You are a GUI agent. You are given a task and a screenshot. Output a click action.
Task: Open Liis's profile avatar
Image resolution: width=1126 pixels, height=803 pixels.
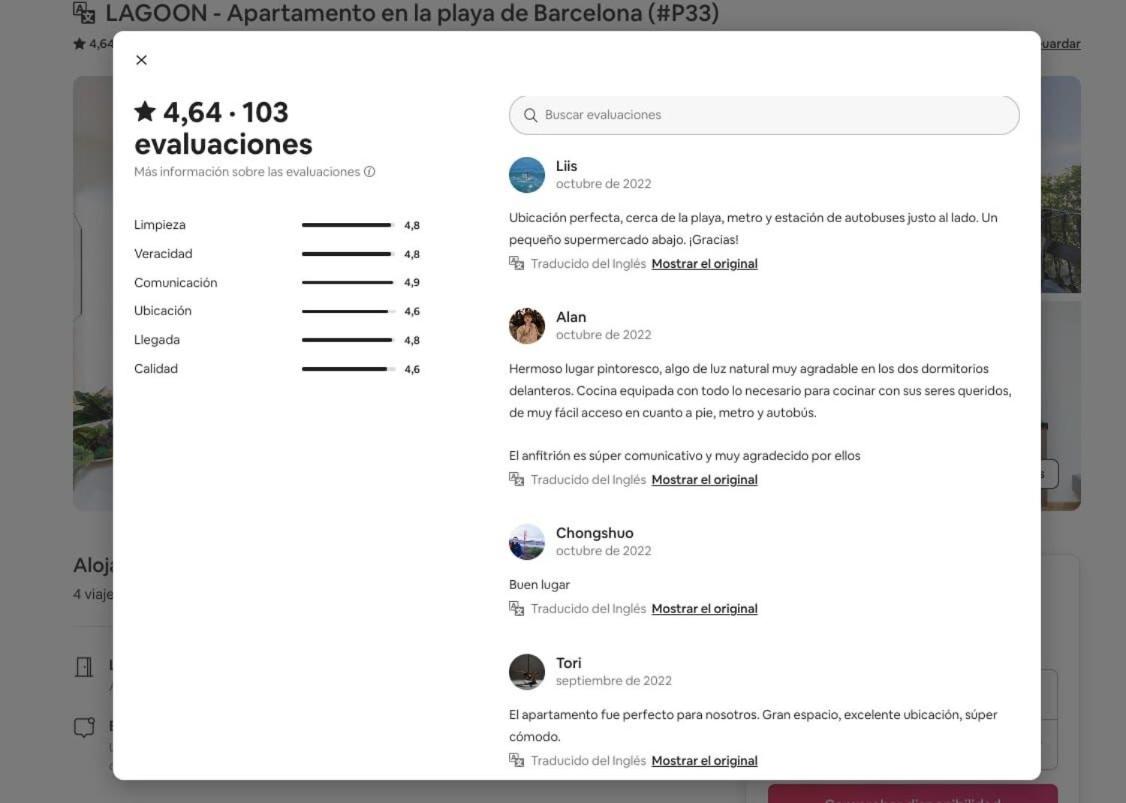(527, 175)
